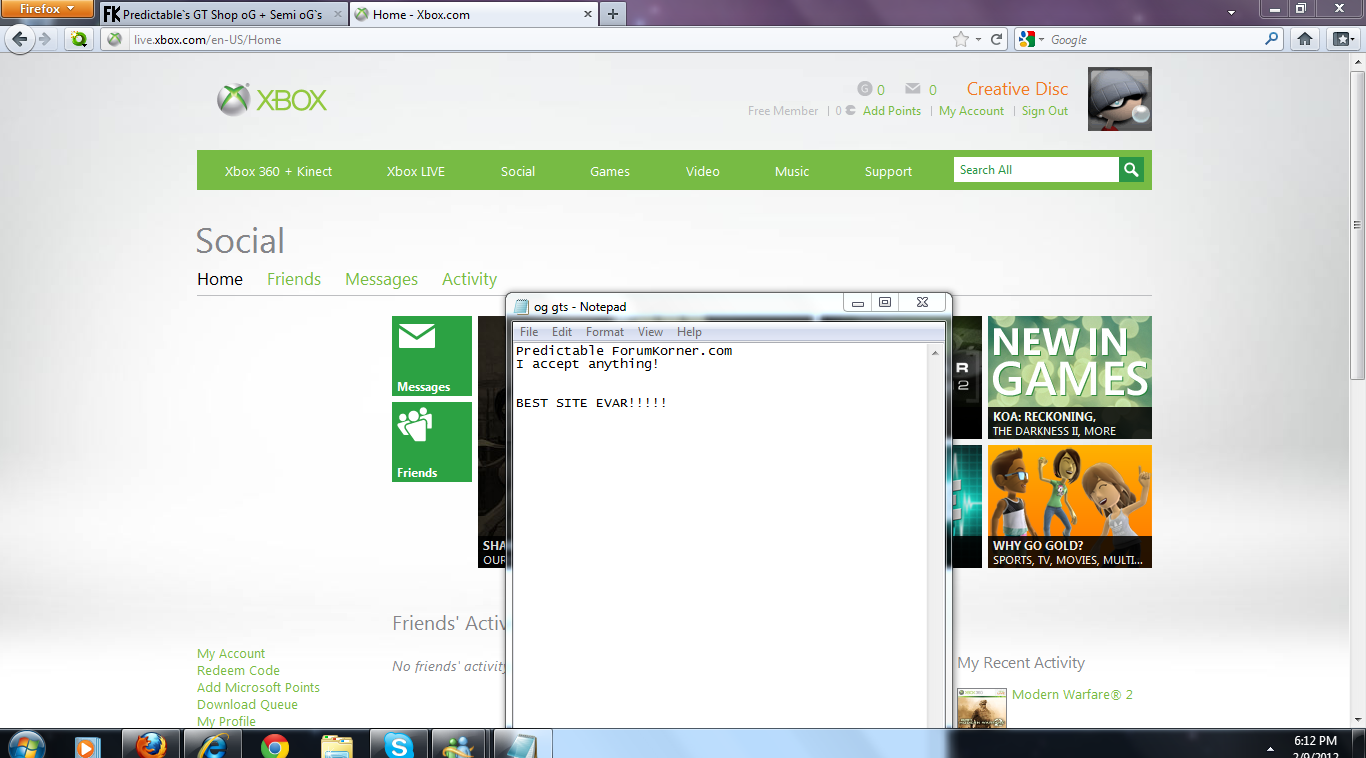Open Google Chrome from taskbar
Screen dimensions: 1366x758
tap(275, 745)
